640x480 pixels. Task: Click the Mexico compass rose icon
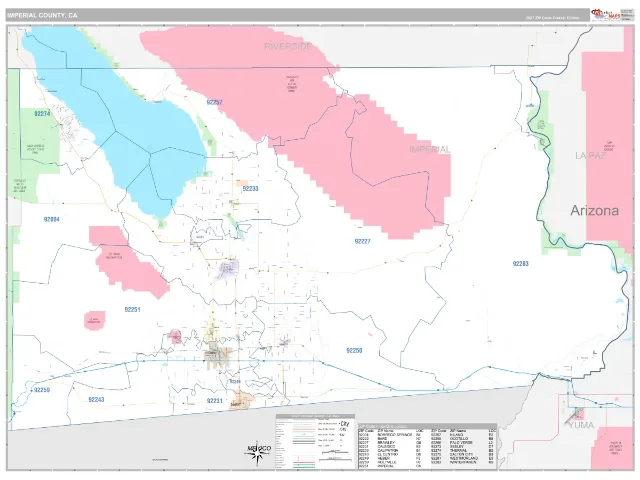click(258, 452)
